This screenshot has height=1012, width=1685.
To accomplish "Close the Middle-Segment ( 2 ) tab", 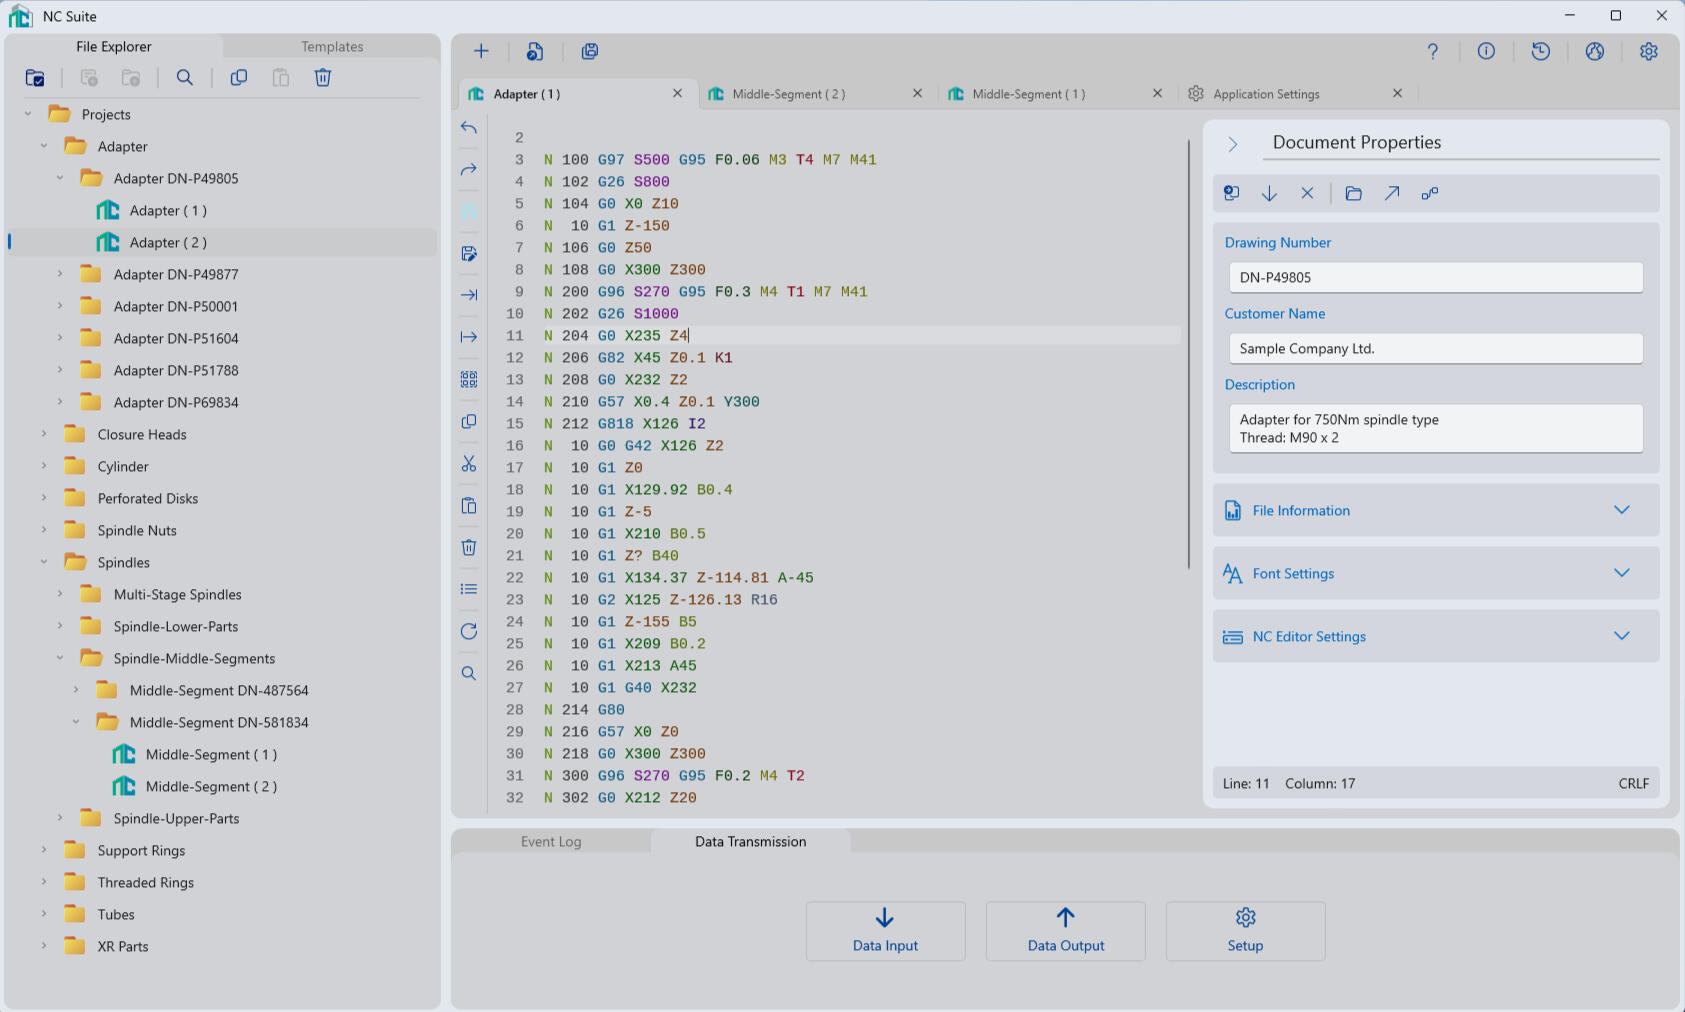I will [917, 94].
